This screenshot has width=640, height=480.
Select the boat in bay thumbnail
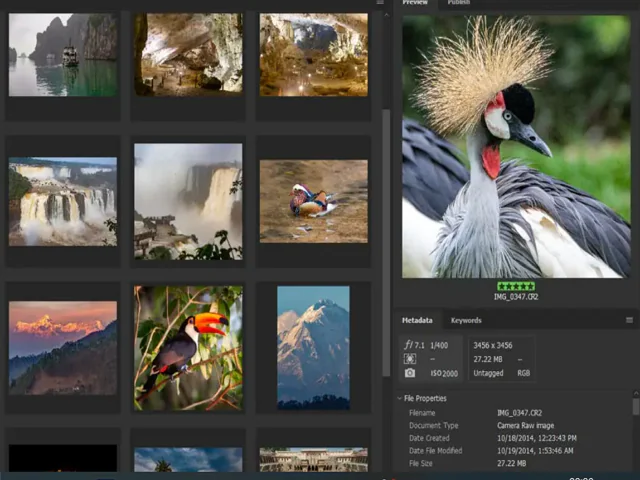[63, 55]
